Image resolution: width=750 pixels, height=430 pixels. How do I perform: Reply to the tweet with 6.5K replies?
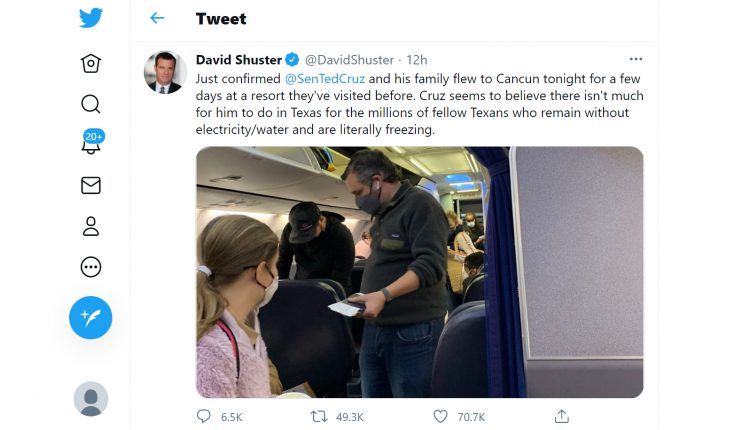[204, 416]
